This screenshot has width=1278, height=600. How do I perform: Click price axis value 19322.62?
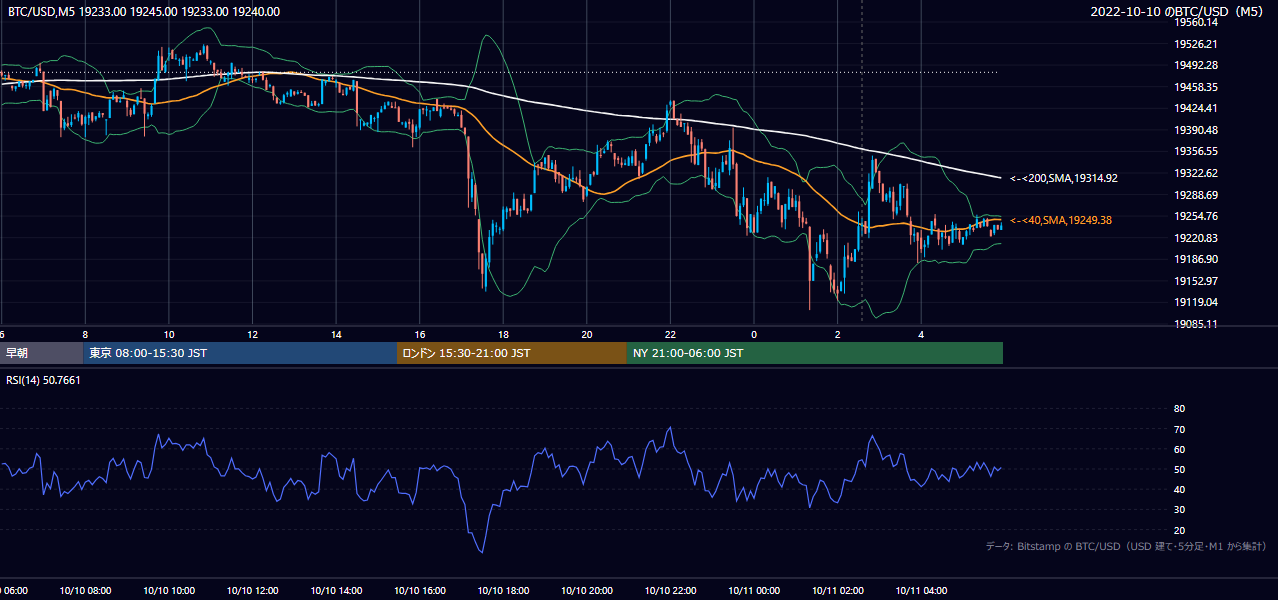(x=1195, y=173)
